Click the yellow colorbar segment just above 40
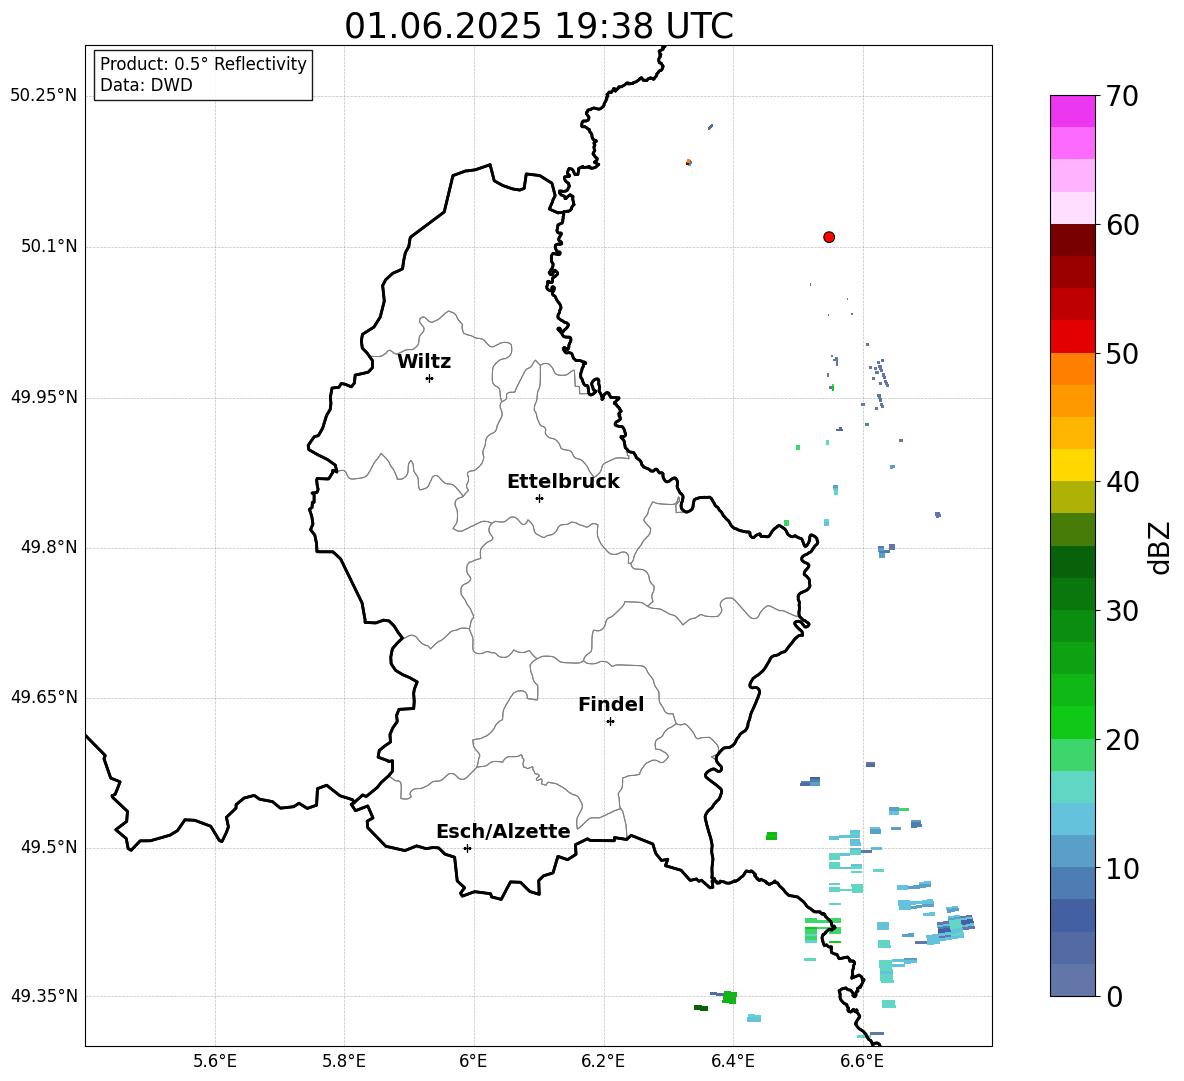The image size is (1184, 1081). 1072,465
